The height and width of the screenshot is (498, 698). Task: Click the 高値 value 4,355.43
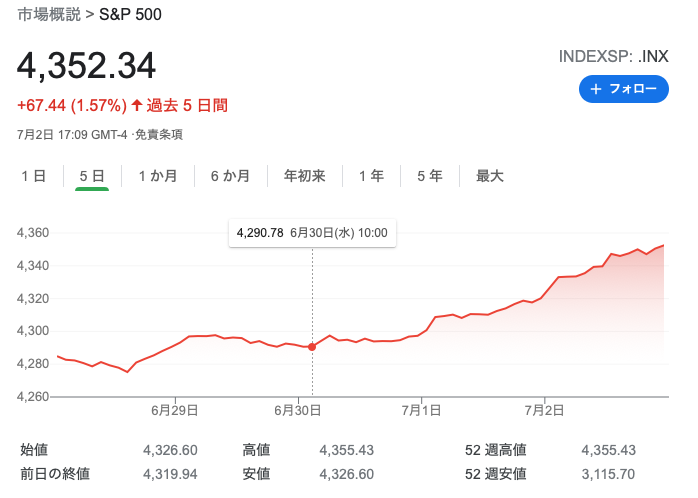[346, 450]
